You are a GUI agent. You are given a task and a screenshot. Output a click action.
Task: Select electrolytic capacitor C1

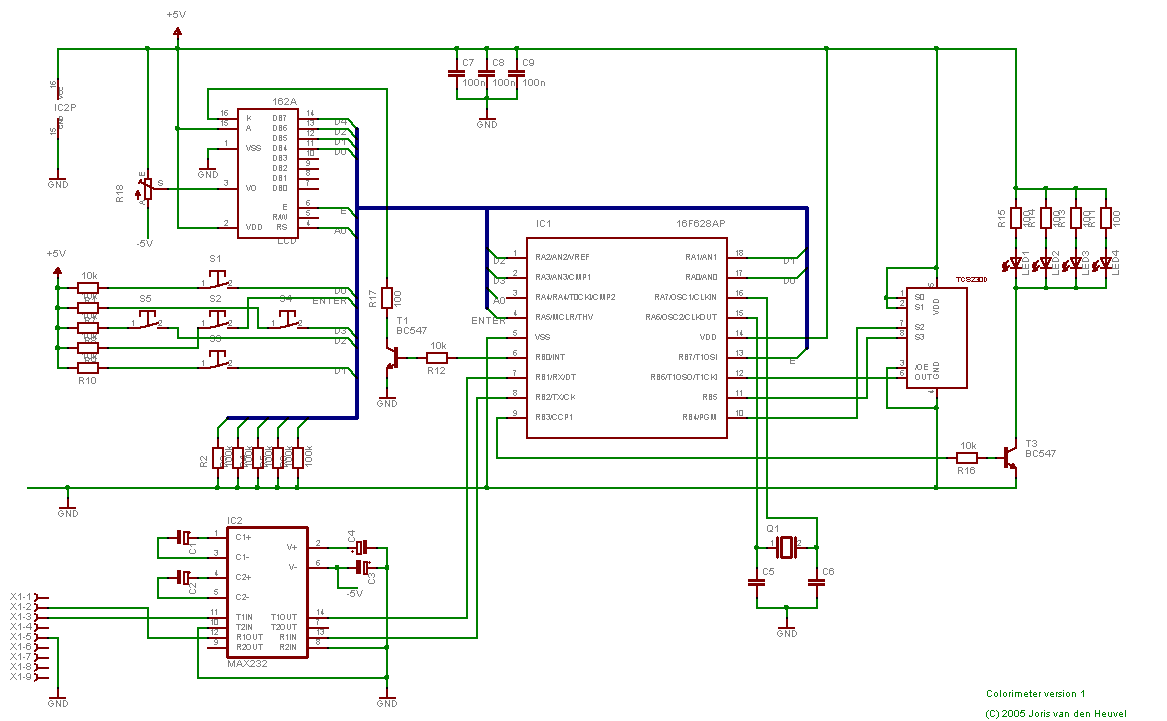point(183,537)
